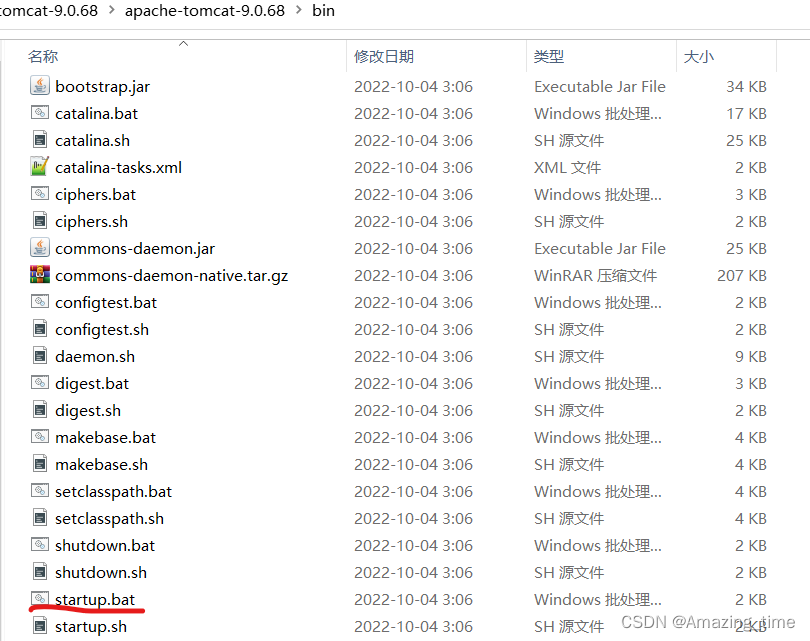
Task: Click the XML 文件 type cell
Action: [568, 167]
